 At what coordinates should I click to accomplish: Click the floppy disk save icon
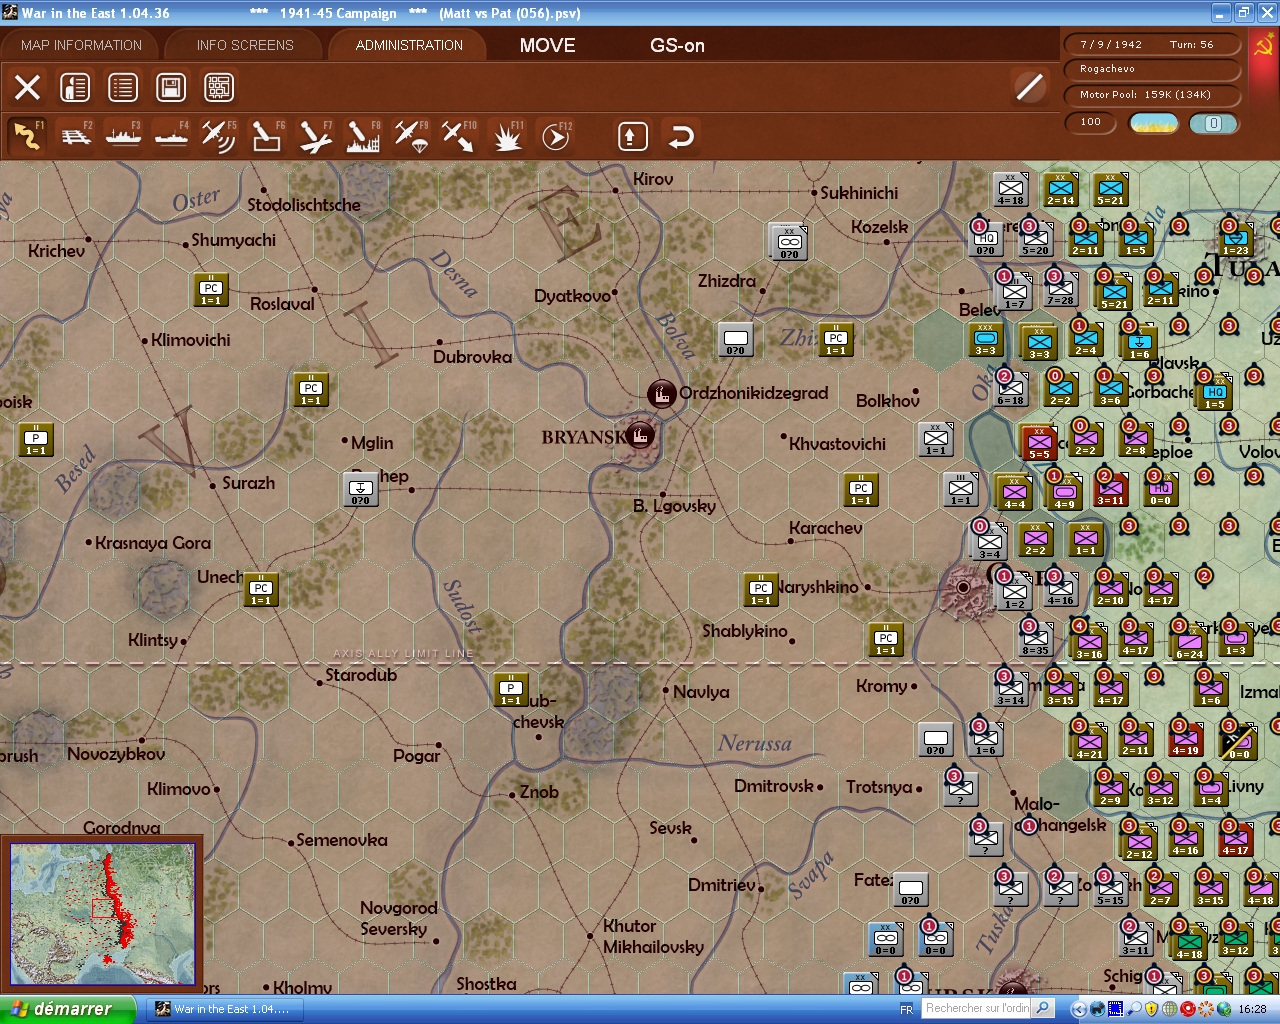click(171, 87)
